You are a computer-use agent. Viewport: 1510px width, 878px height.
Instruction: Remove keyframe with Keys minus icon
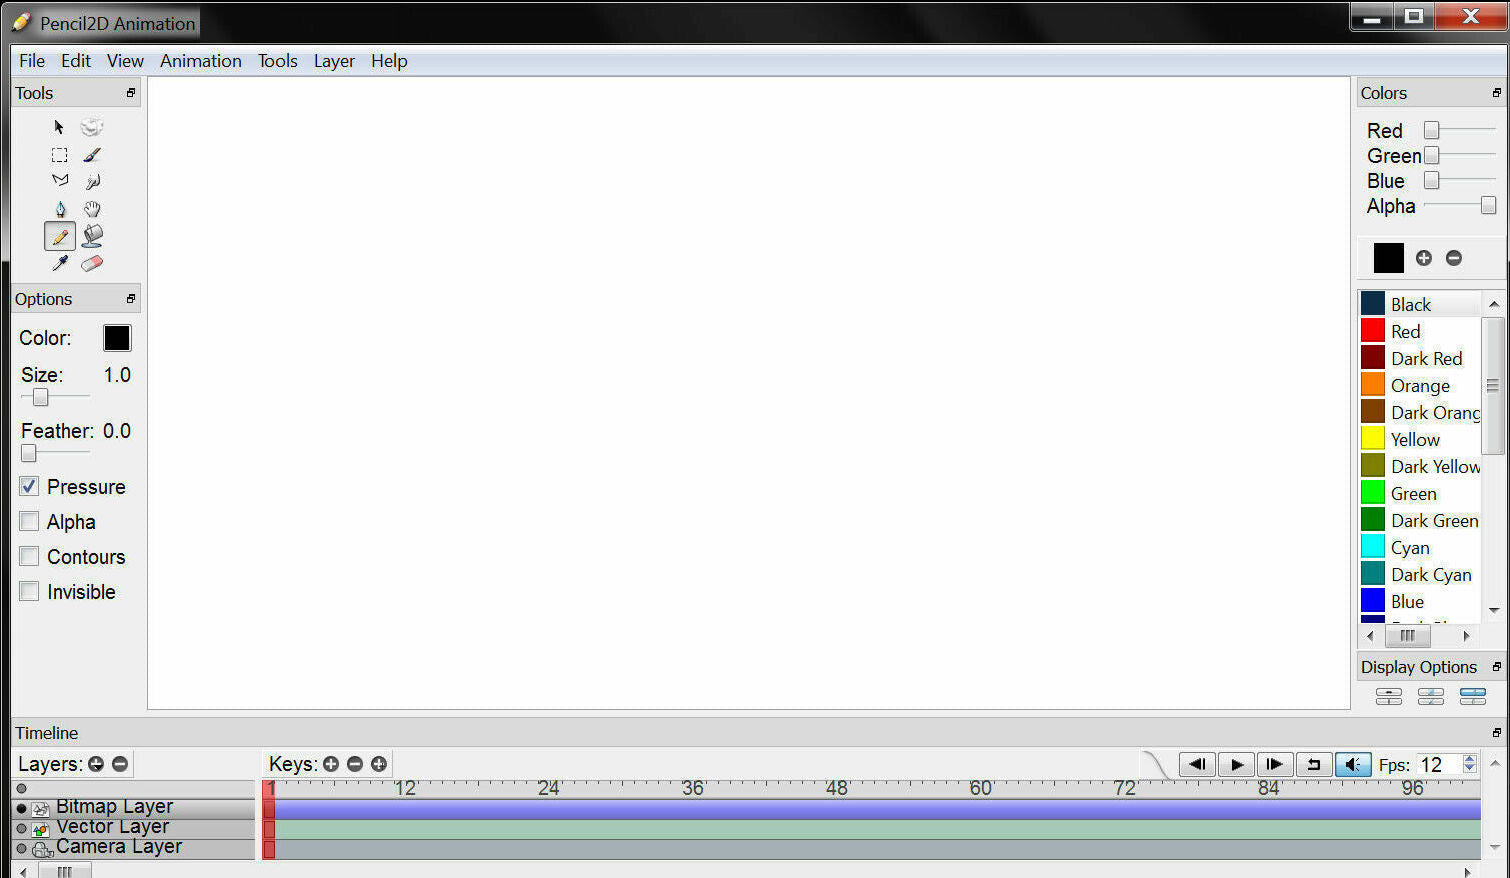pos(355,764)
